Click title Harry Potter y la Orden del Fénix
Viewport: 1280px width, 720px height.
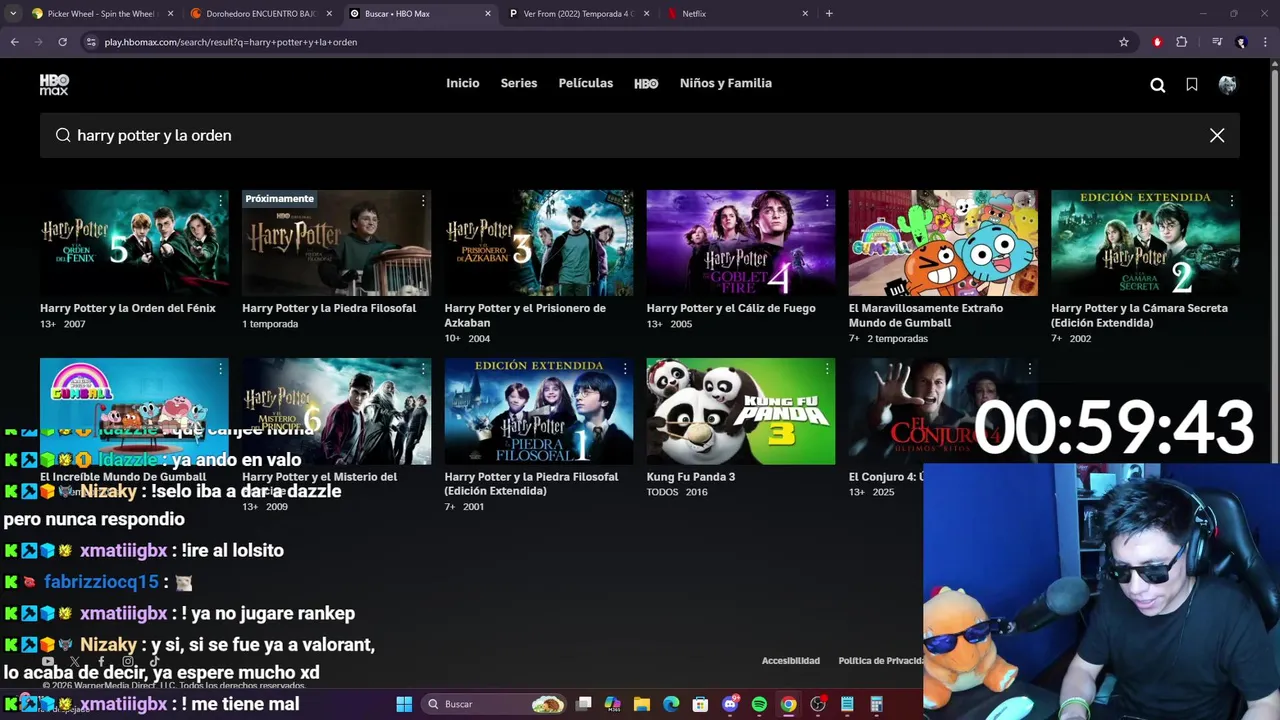128,308
